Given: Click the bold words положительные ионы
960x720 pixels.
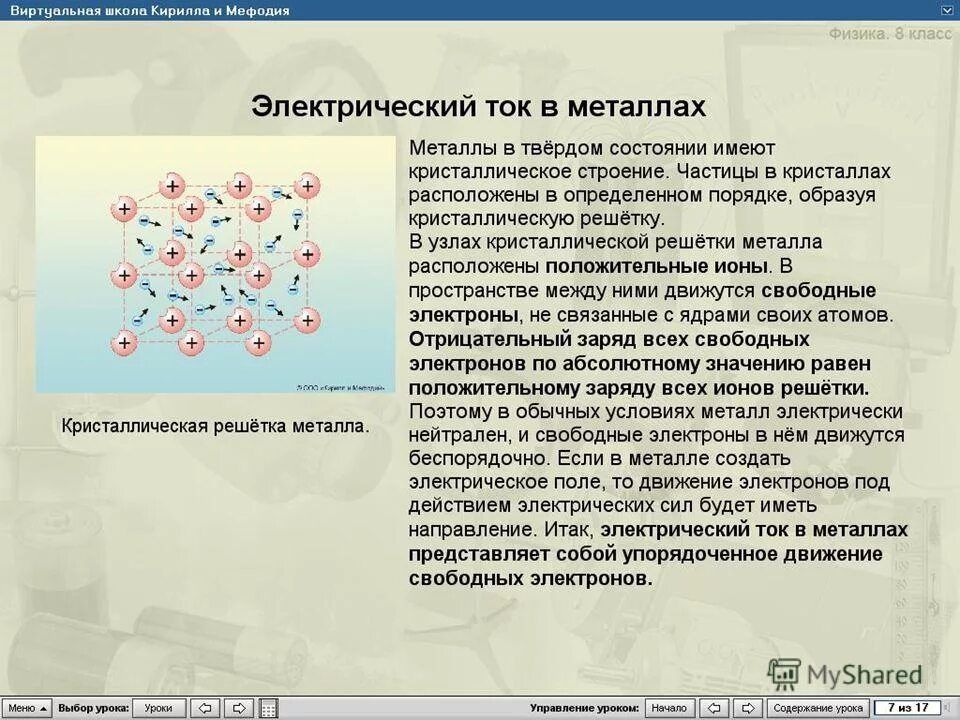Looking at the screenshot, I should pos(656,266).
